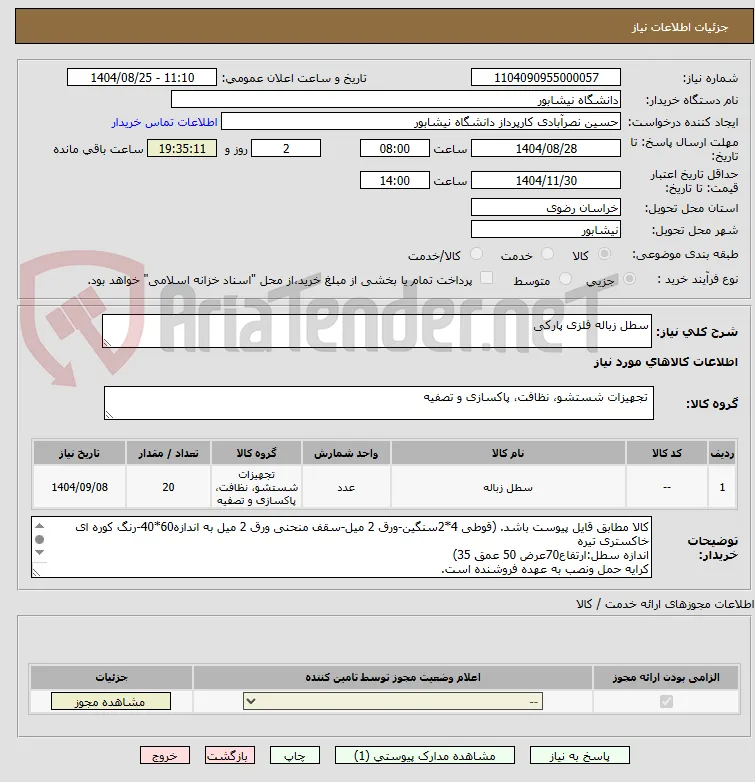Click the چاپ print button
This screenshot has width=755, height=782.
295,756
